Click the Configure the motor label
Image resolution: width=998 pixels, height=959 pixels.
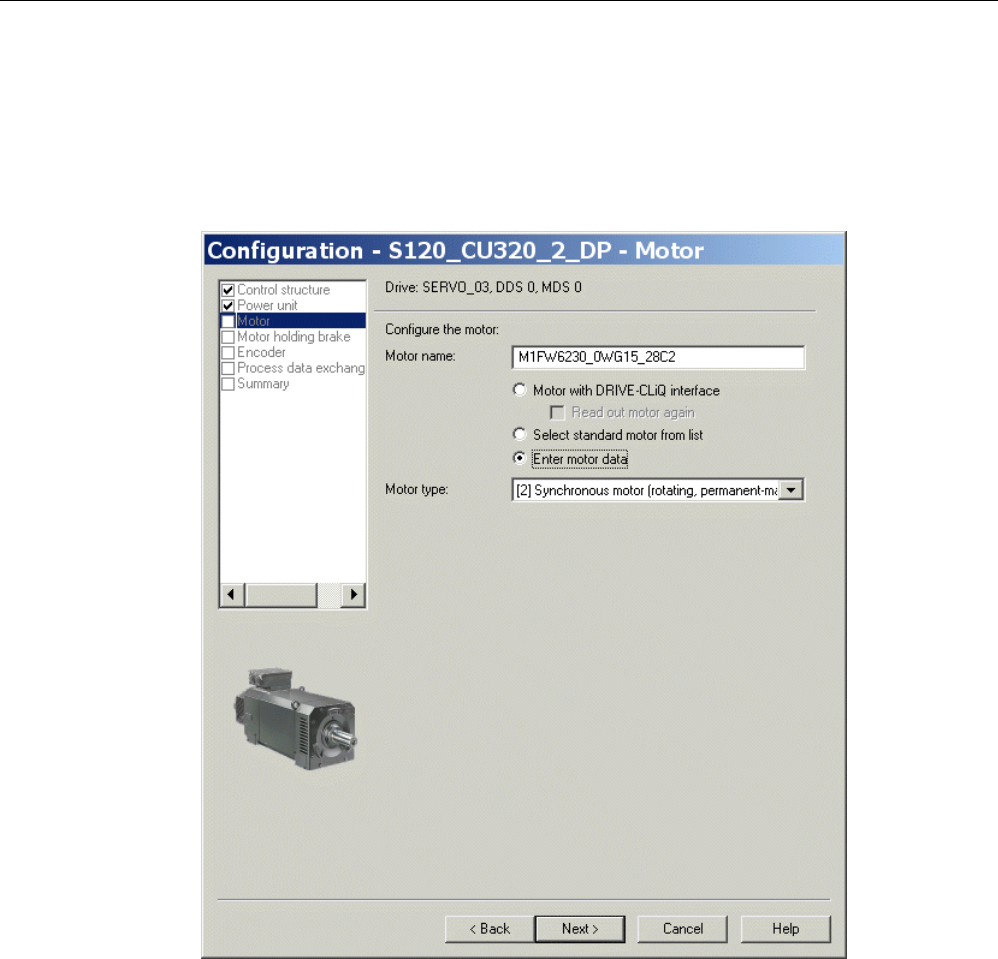(x=442, y=330)
